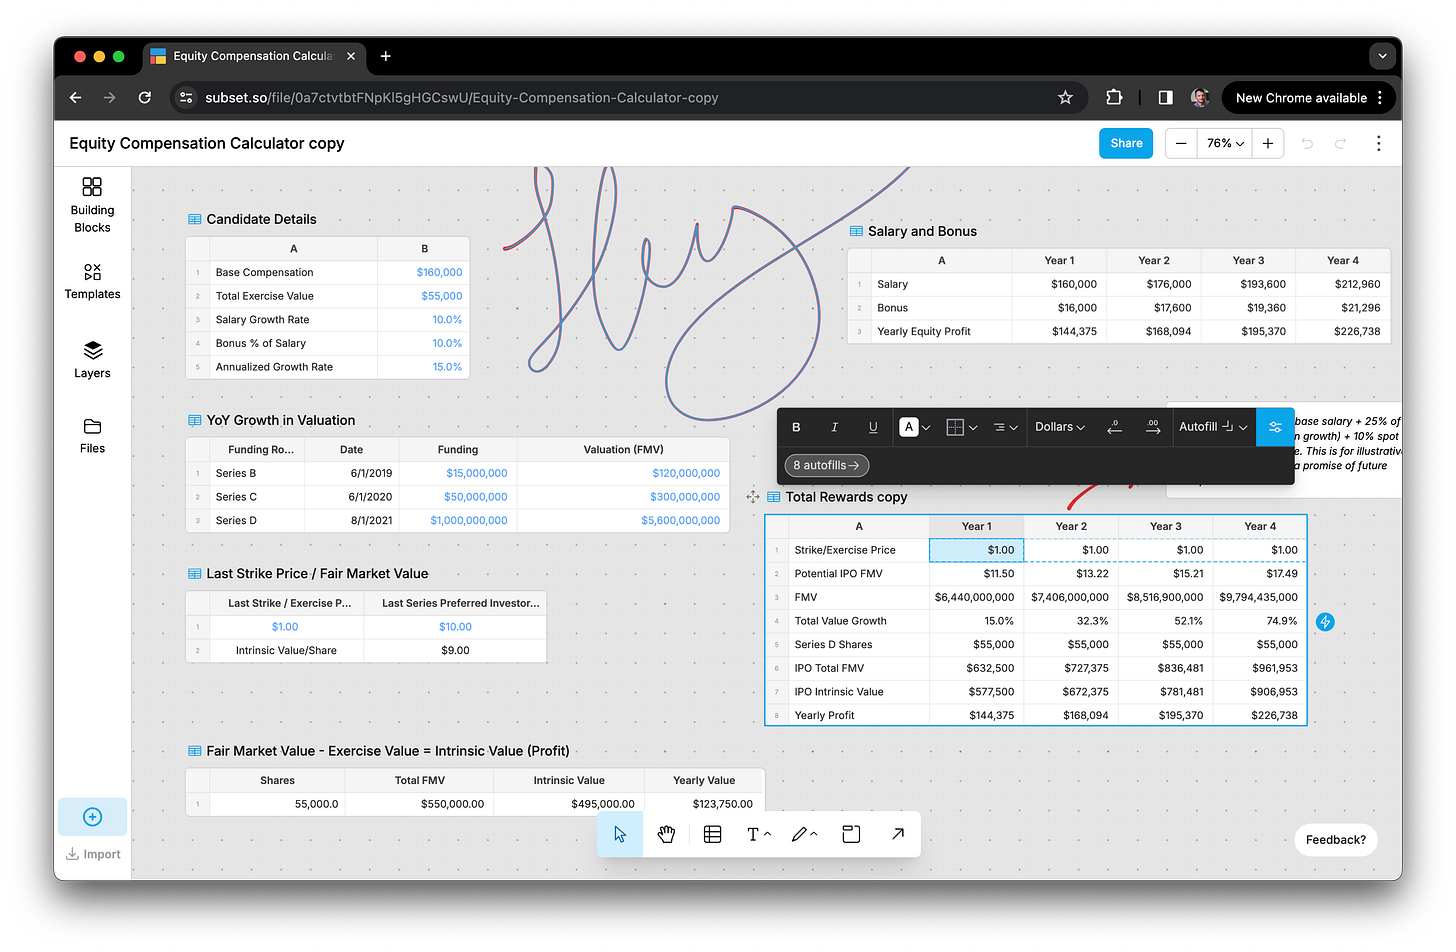Select the Base Compensation $160,000 cell
The width and height of the screenshot is (1456, 952).
coord(424,272)
